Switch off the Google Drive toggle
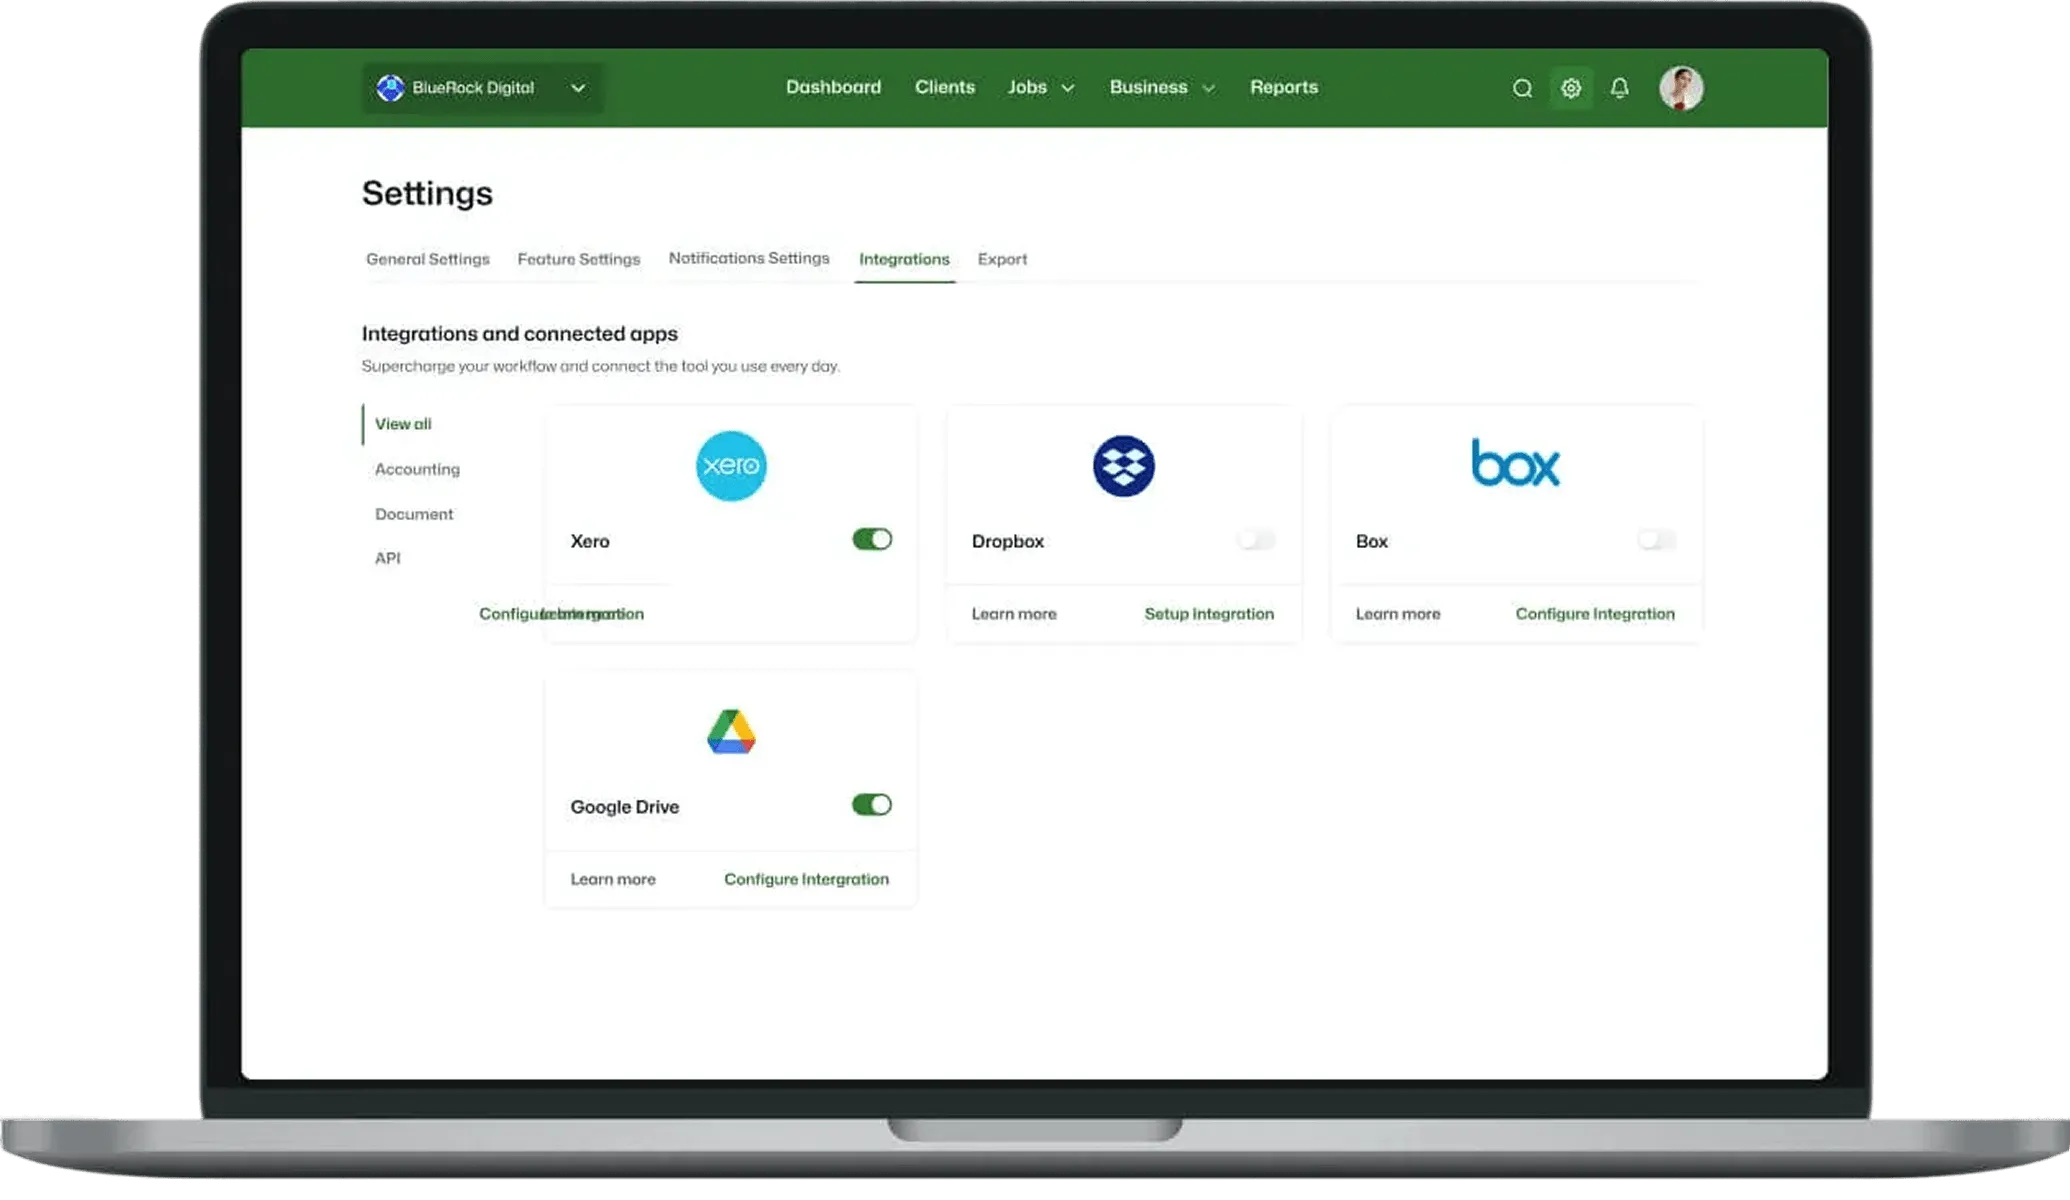The image size is (2070, 1200). [x=872, y=805]
